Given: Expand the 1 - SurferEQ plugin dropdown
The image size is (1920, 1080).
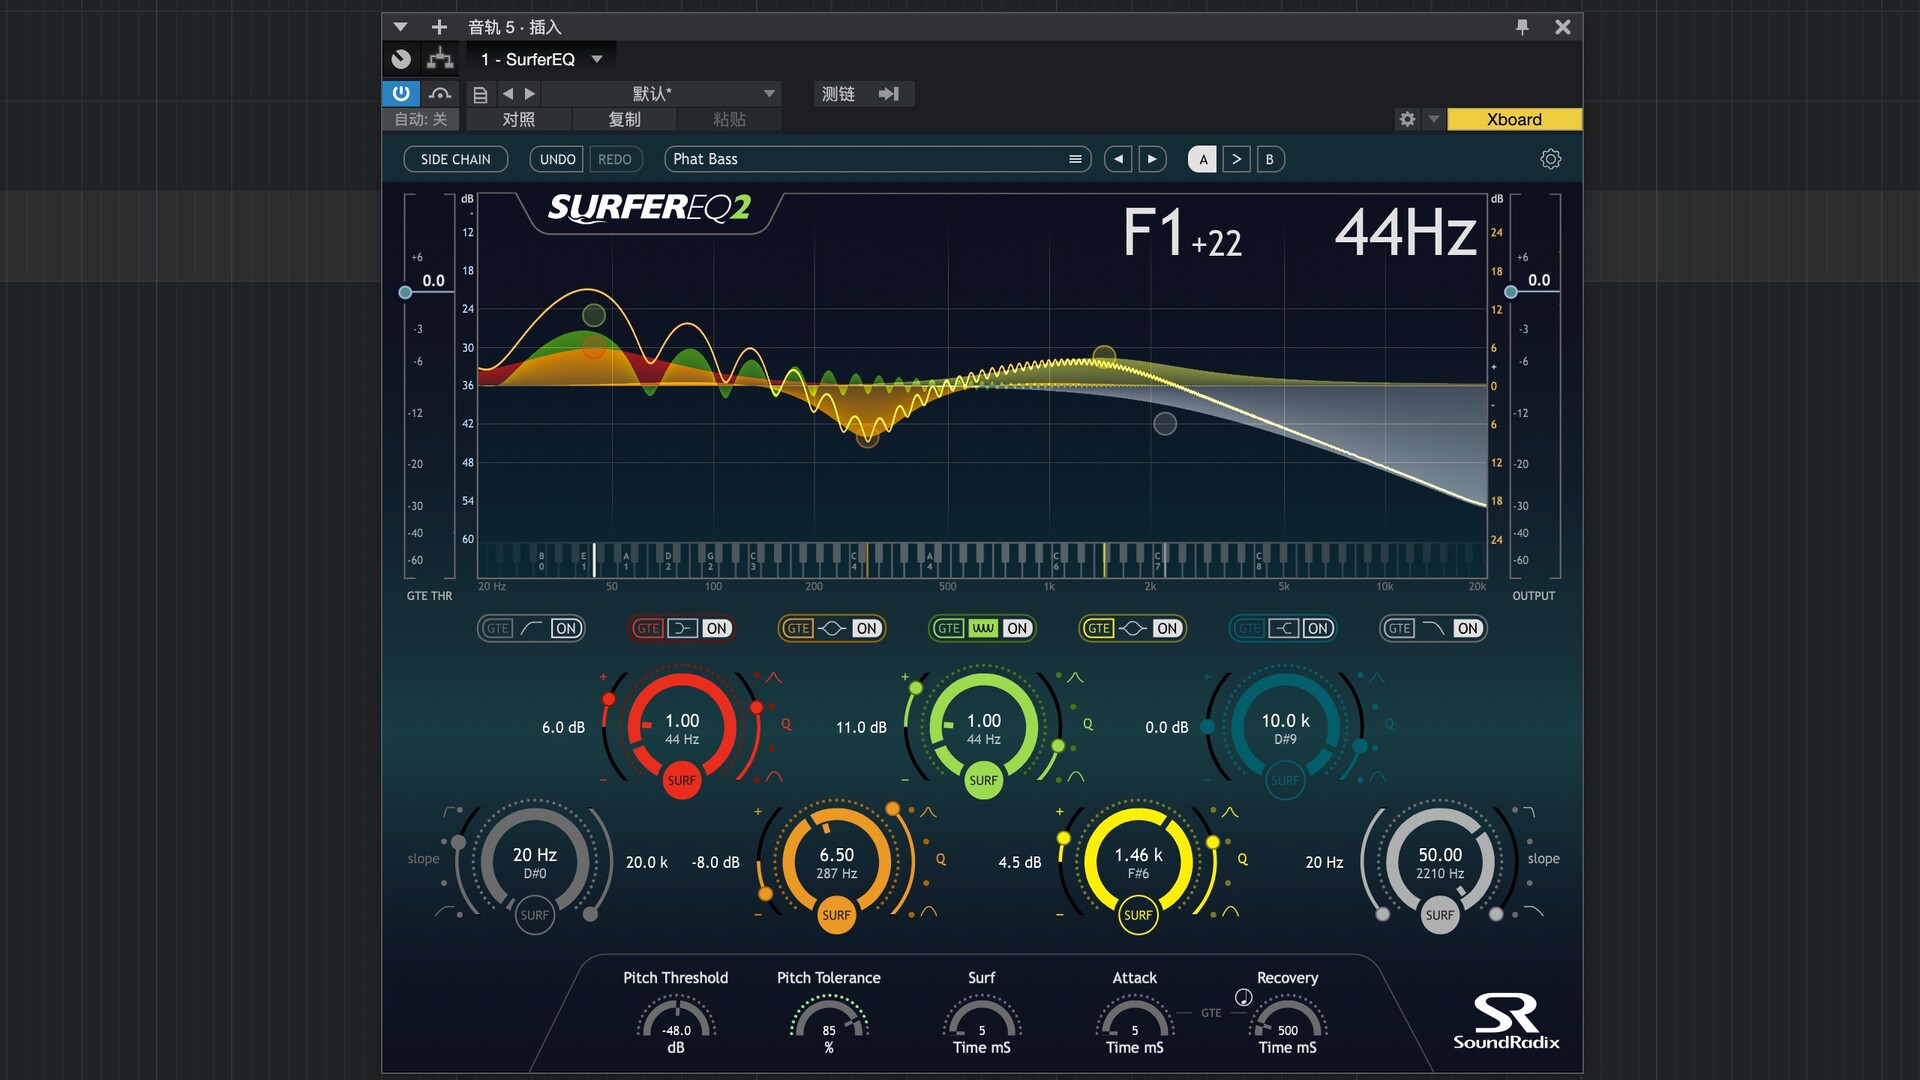Looking at the screenshot, I should click(597, 59).
